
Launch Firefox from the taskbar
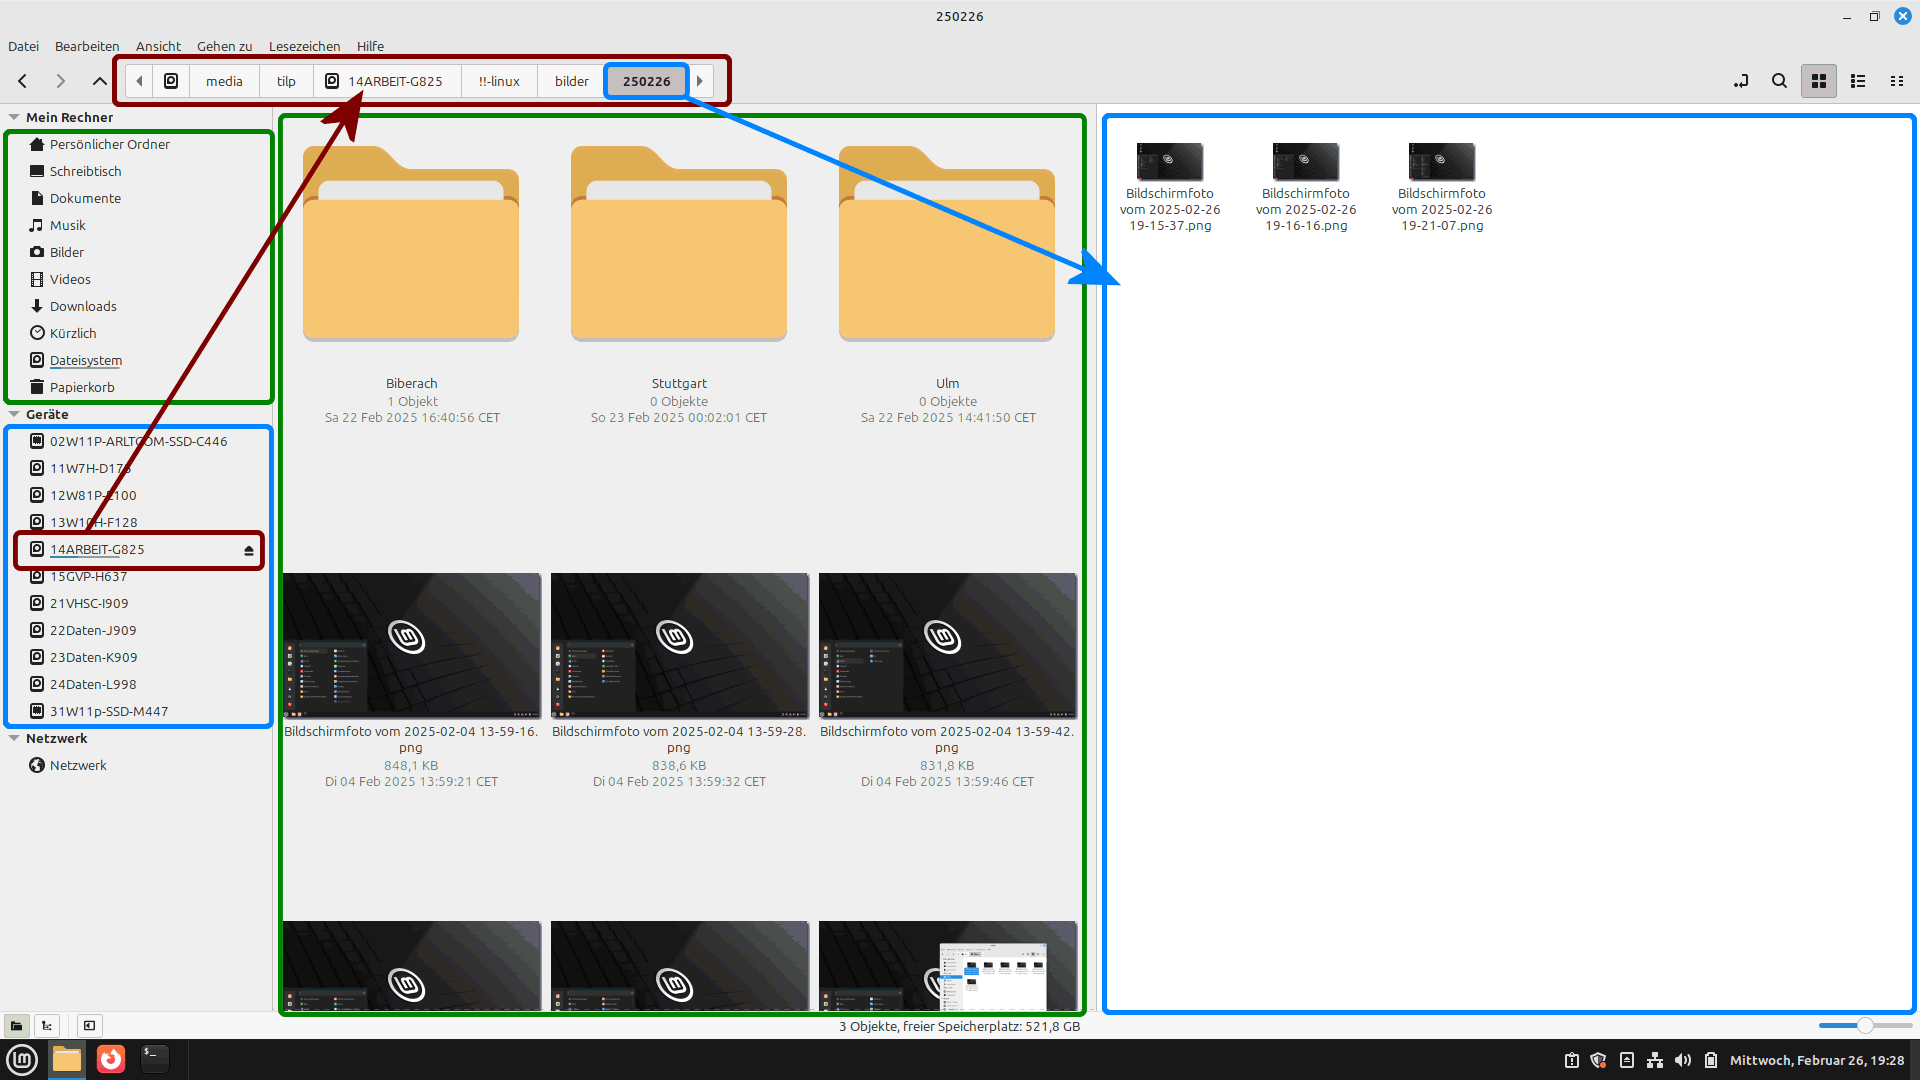(111, 1059)
